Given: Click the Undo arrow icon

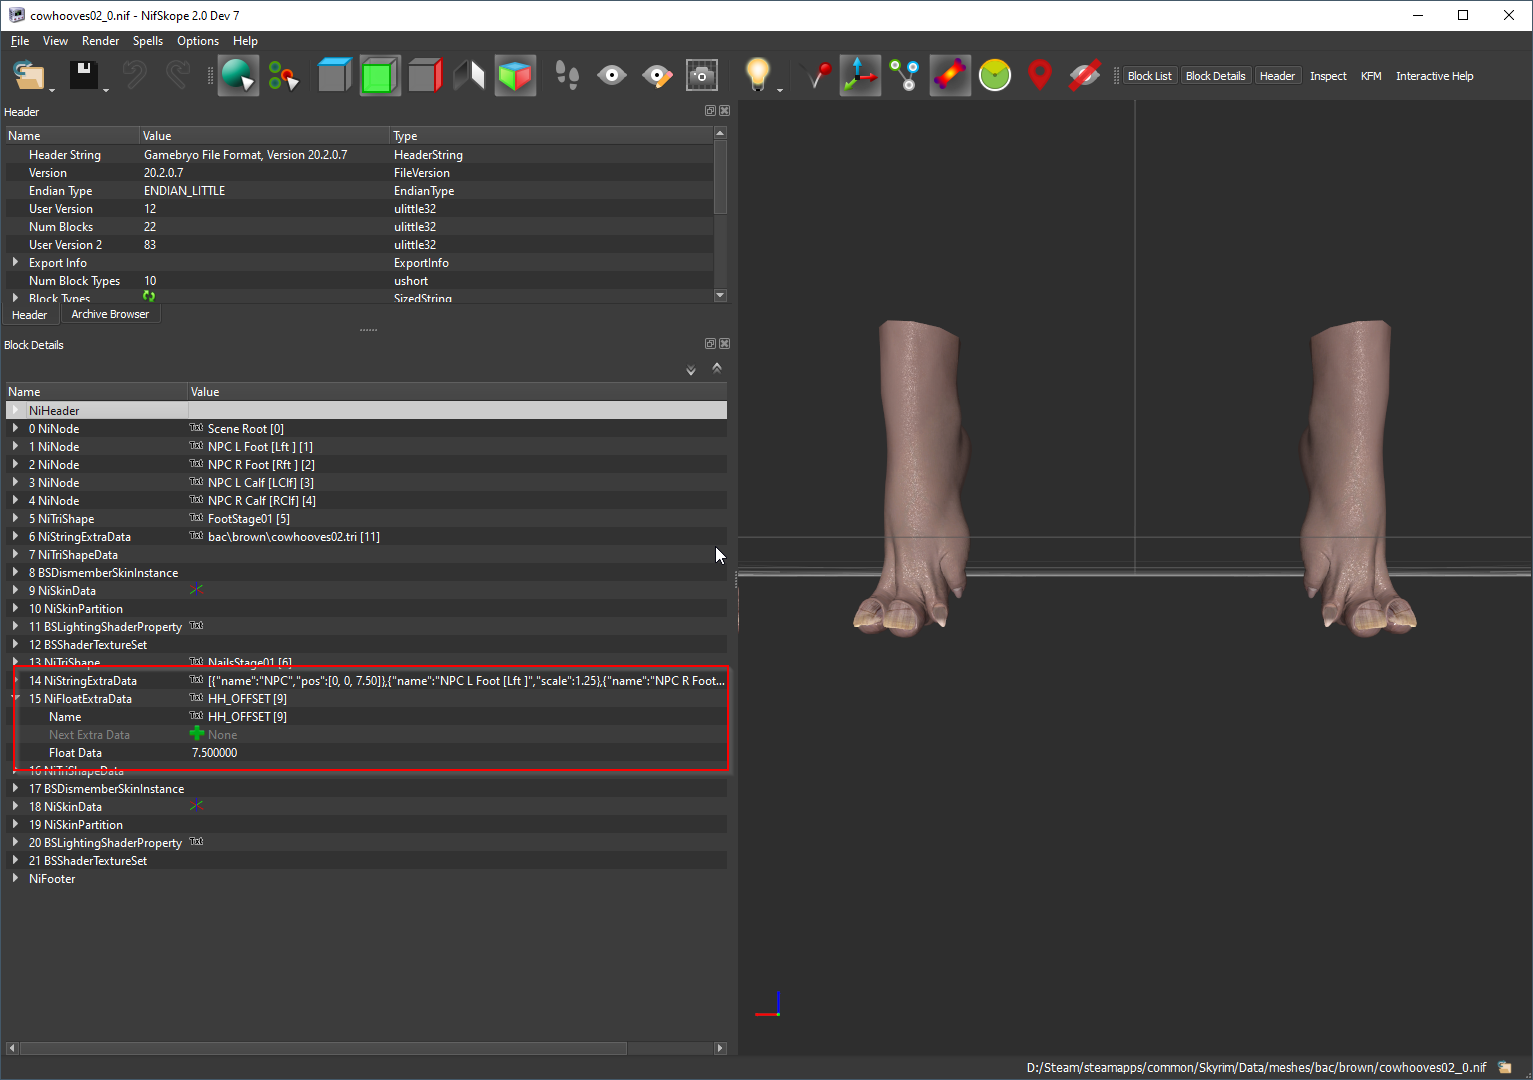Looking at the screenshot, I should (x=133, y=76).
